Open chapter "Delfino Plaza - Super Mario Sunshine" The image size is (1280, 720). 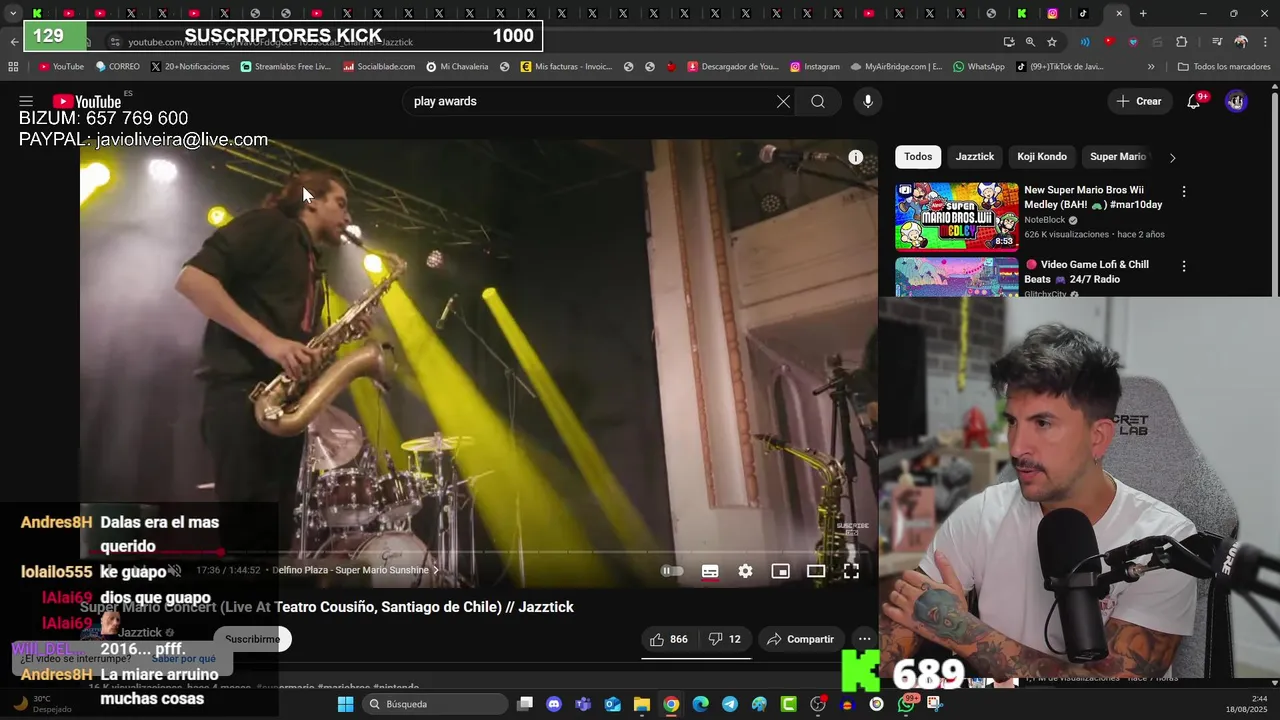(355, 570)
